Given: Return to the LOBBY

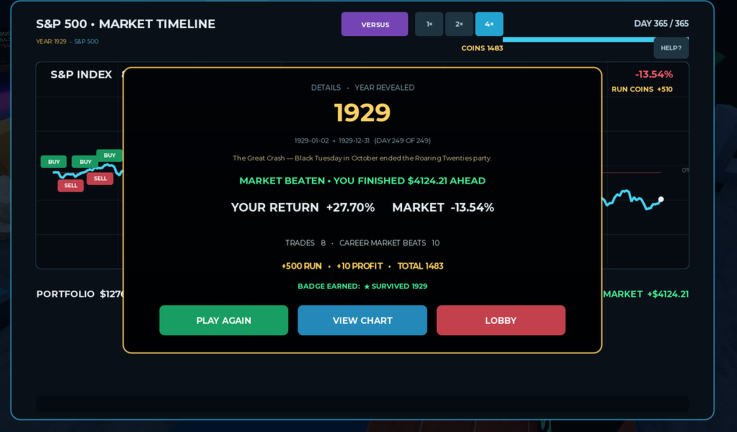Looking at the screenshot, I should (501, 320).
